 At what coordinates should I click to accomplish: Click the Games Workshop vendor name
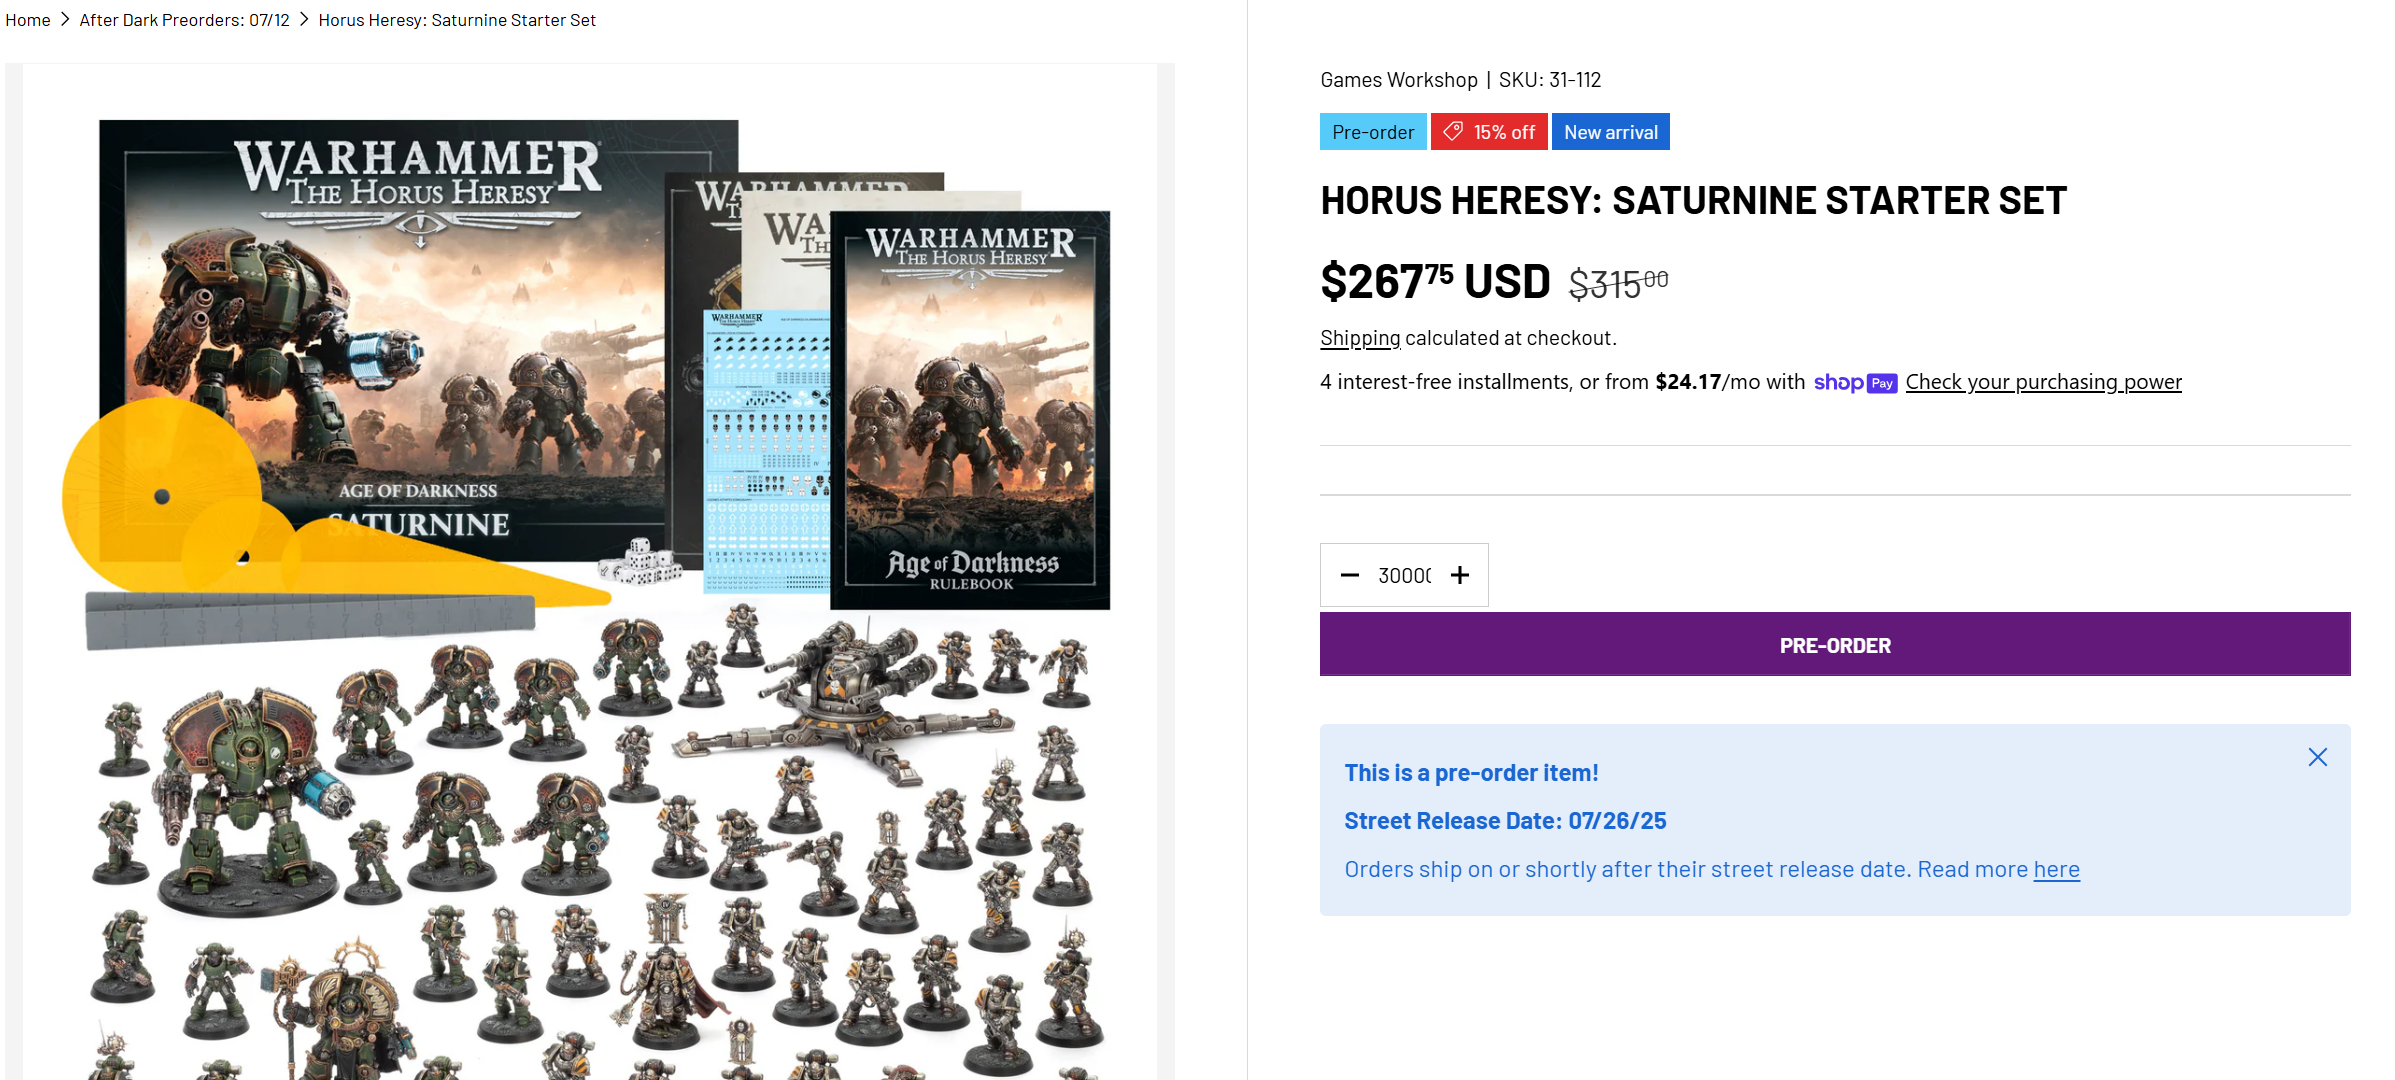point(1398,80)
